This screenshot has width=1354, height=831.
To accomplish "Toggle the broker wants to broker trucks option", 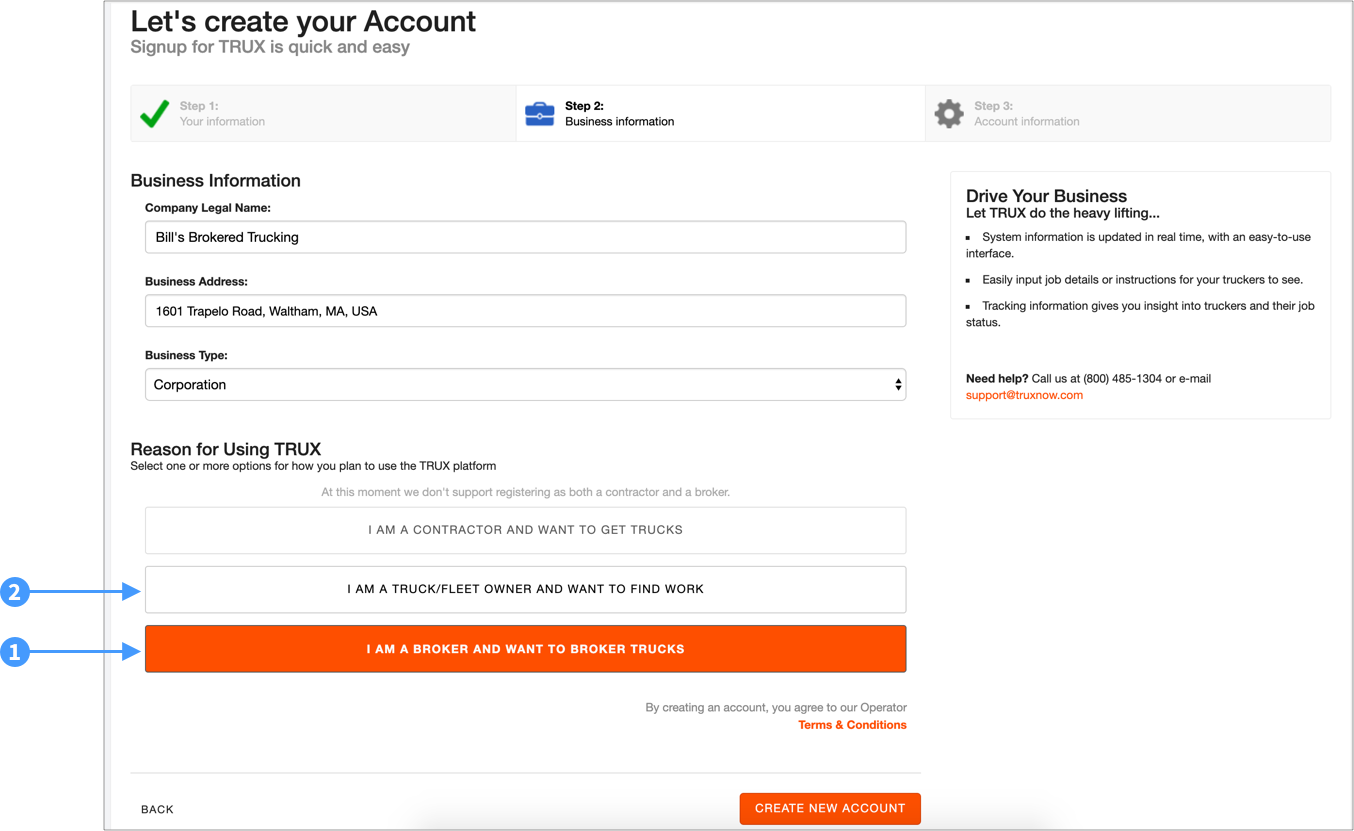I will coord(525,649).
